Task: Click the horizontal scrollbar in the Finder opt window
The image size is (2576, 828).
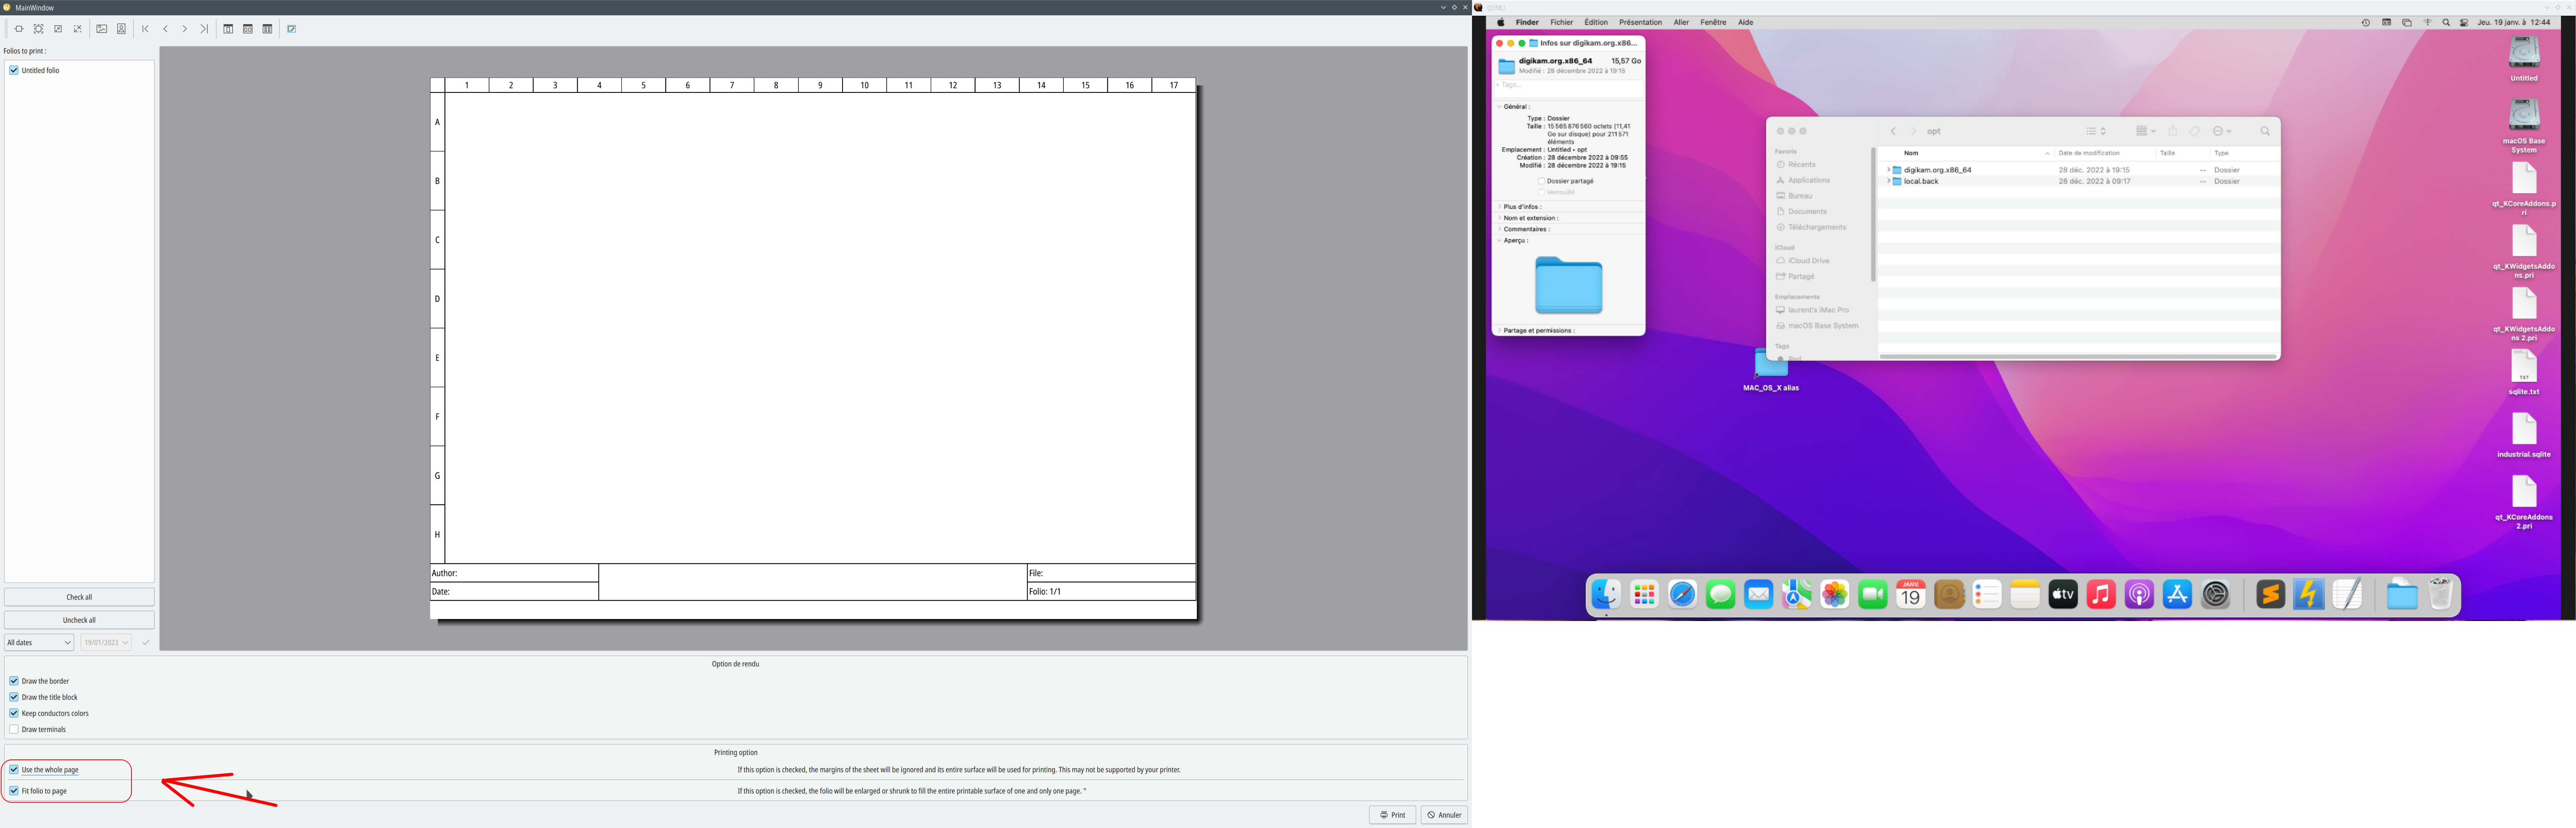Action: pyautogui.click(x=2078, y=356)
